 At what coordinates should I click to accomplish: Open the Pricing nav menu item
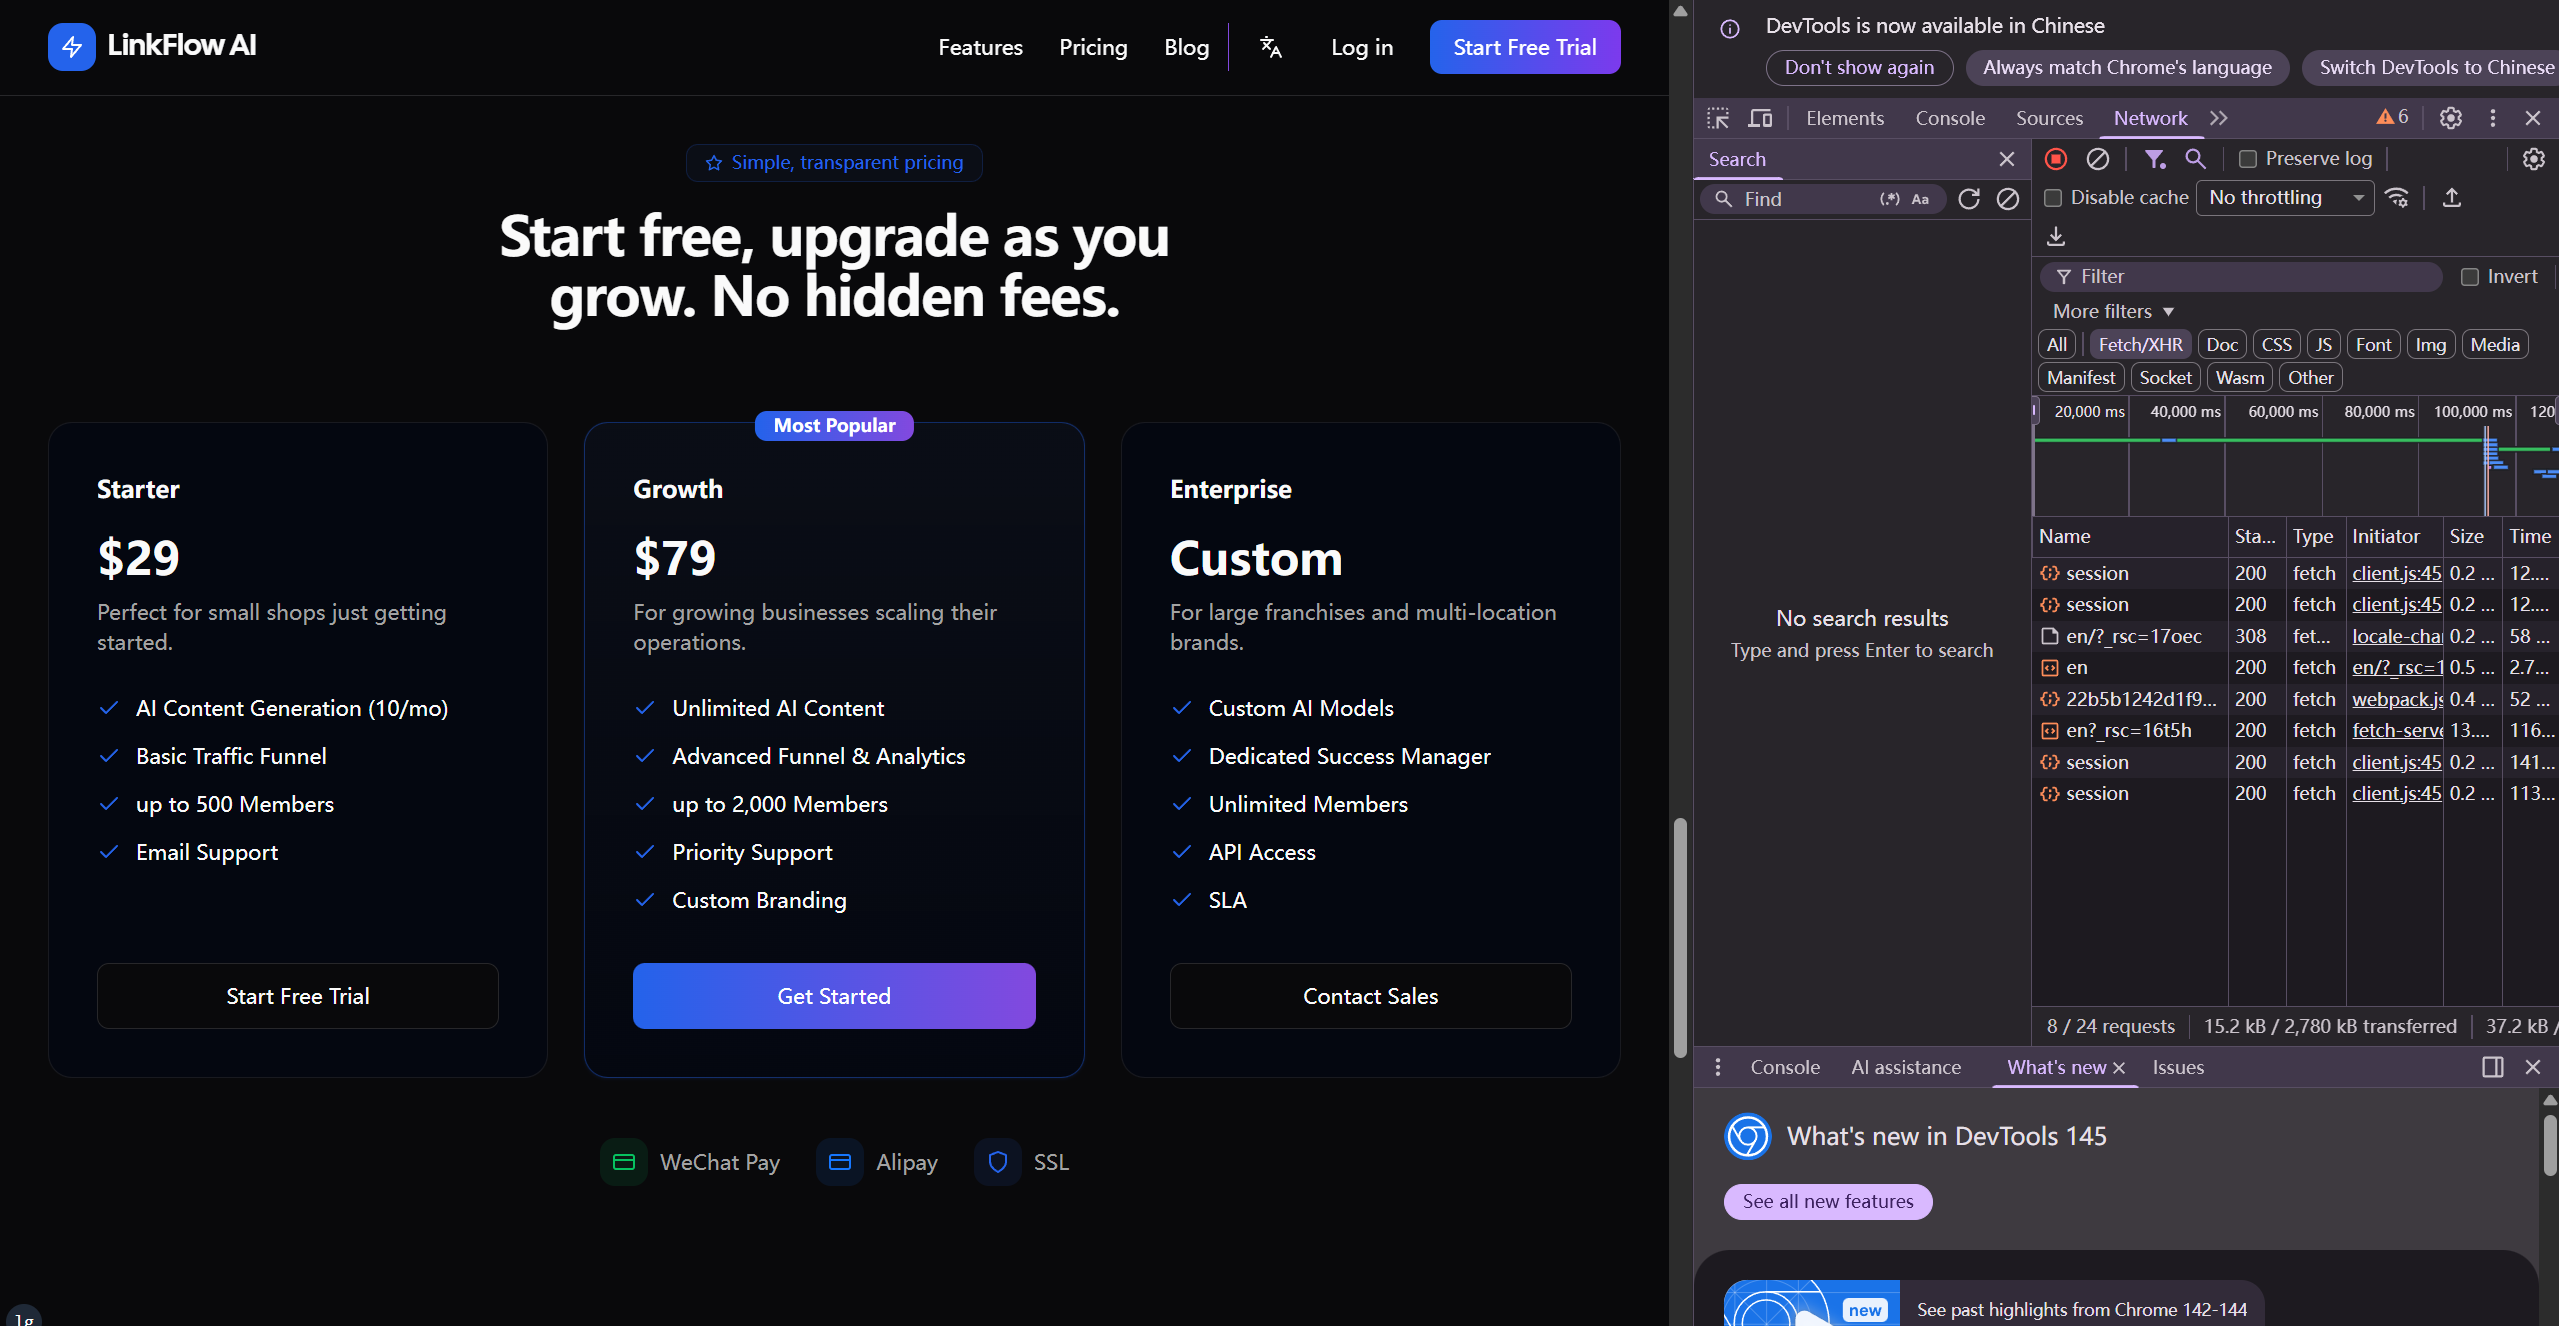[1093, 47]
